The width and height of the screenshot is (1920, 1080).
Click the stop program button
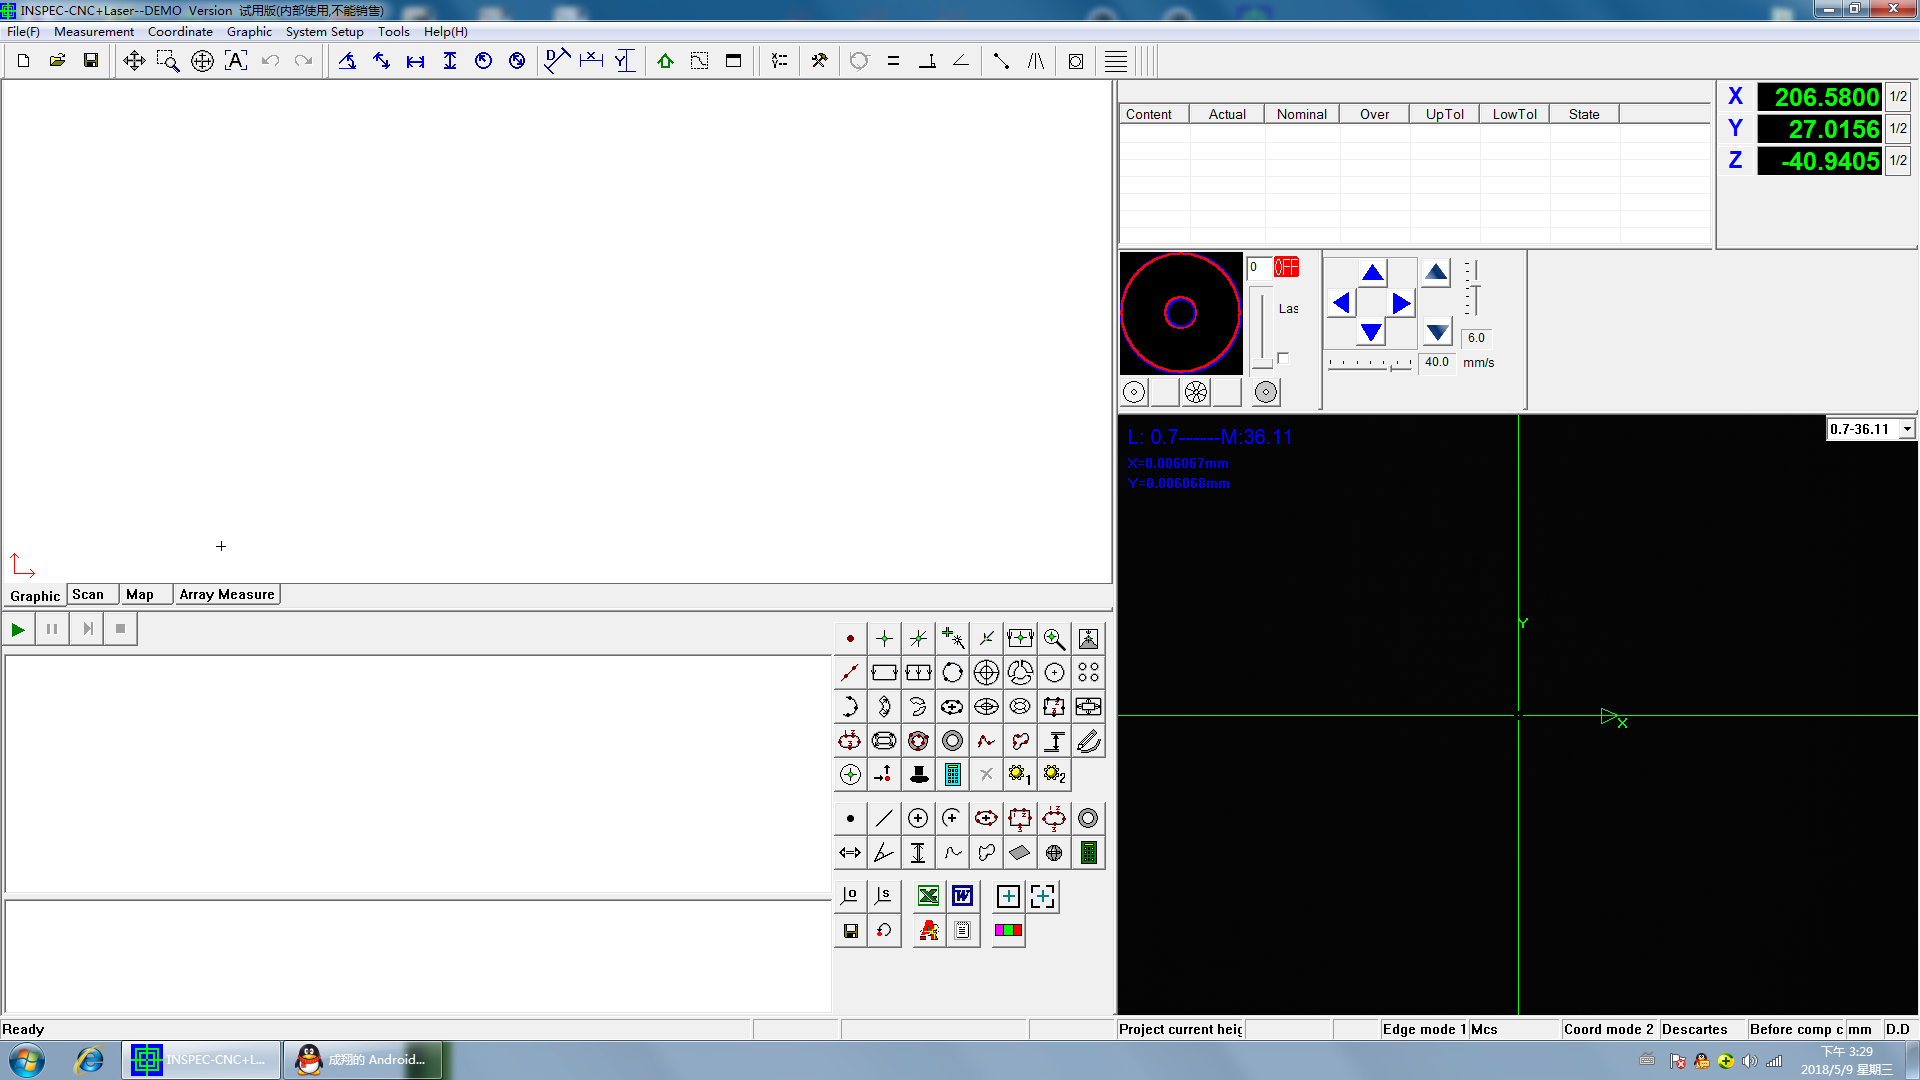120,629
